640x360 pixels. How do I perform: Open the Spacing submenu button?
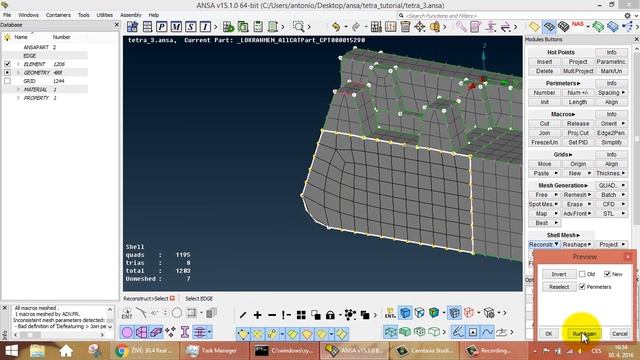[611, 93]
